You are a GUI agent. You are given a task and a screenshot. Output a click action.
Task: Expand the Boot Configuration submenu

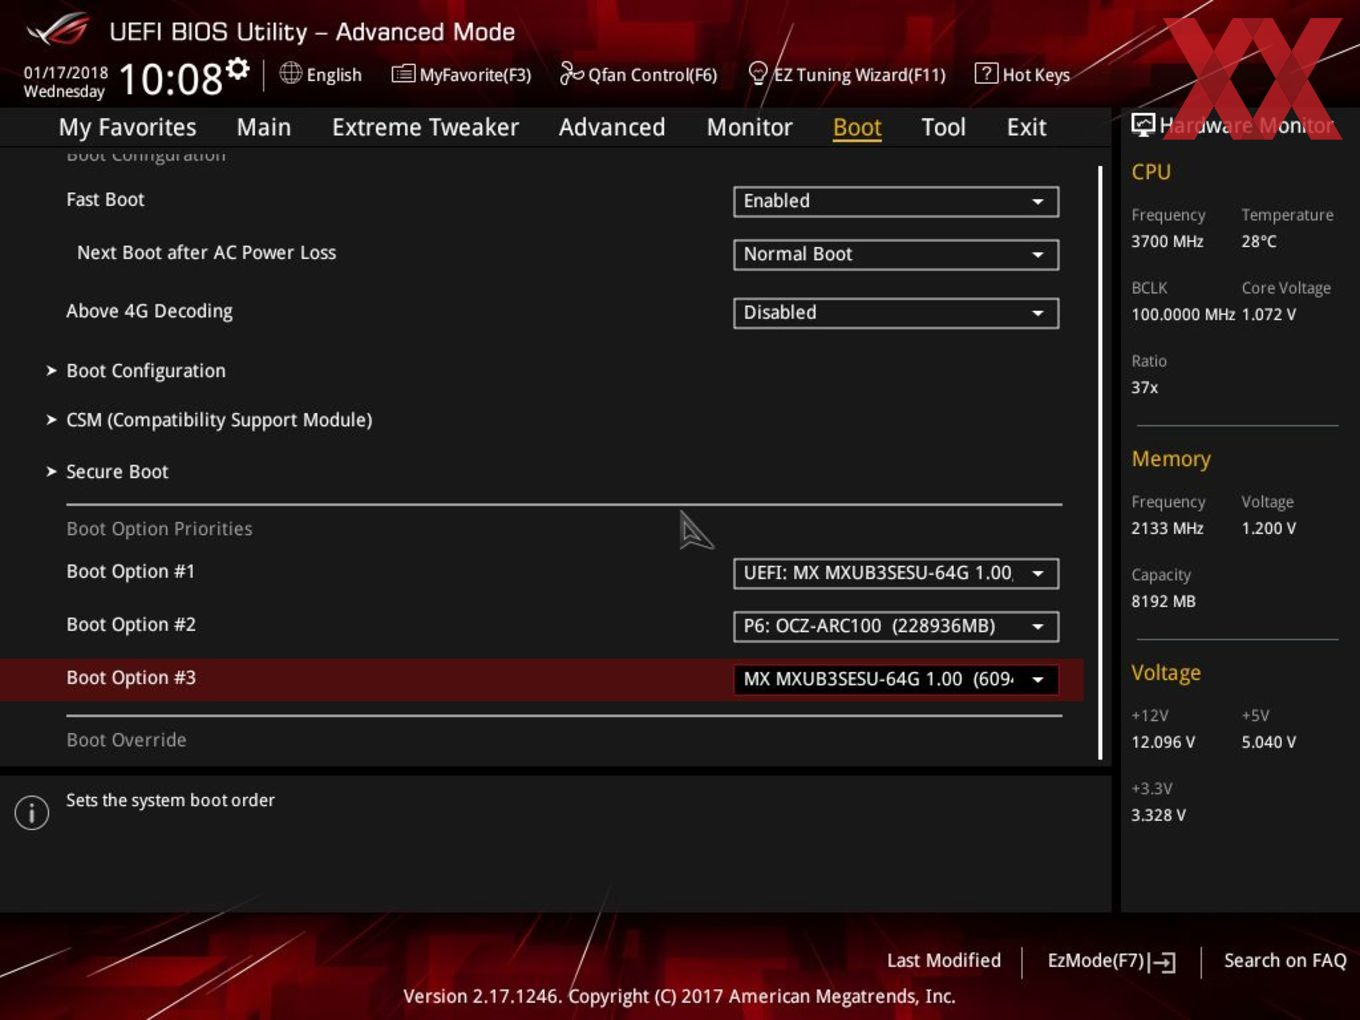[146, 371]
